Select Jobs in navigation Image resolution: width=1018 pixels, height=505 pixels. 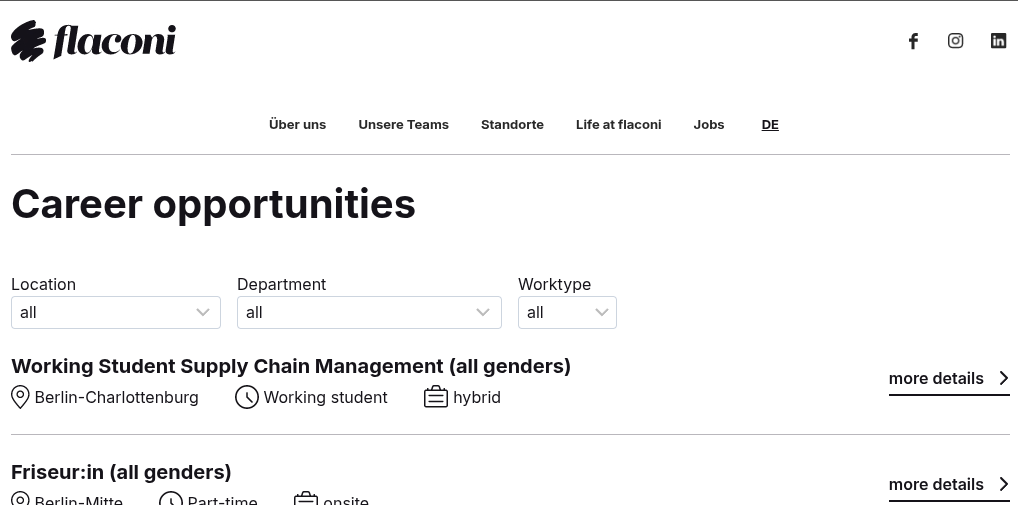point(709,125)
